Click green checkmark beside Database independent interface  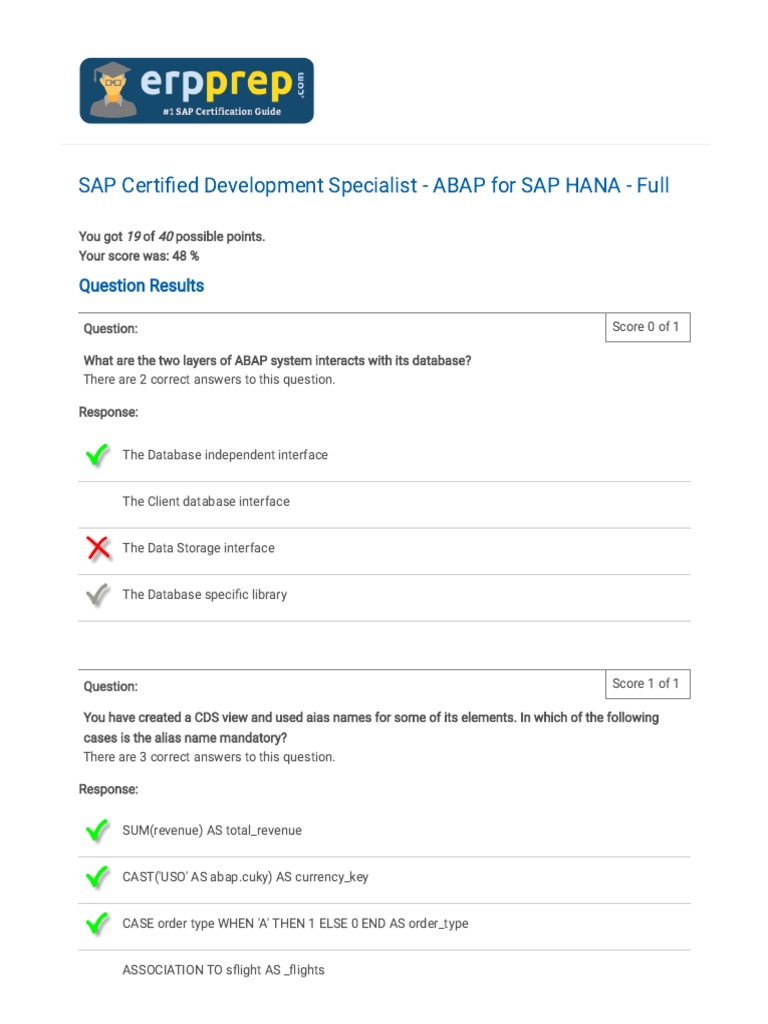(x=97, y=456)
